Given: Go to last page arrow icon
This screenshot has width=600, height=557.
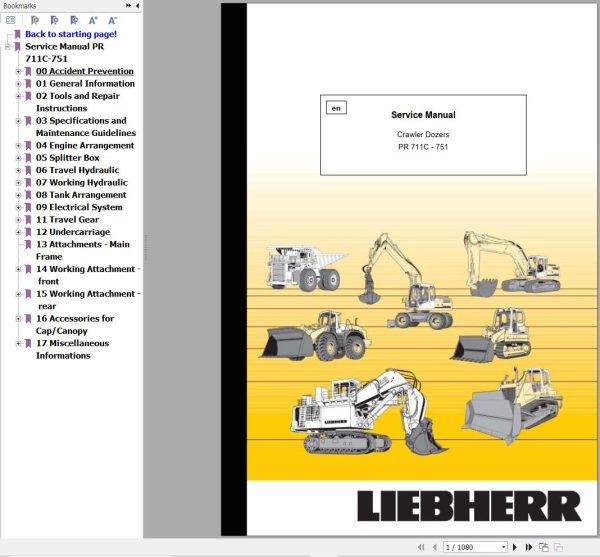Looking at the screenshot, I should pos(529,547).
